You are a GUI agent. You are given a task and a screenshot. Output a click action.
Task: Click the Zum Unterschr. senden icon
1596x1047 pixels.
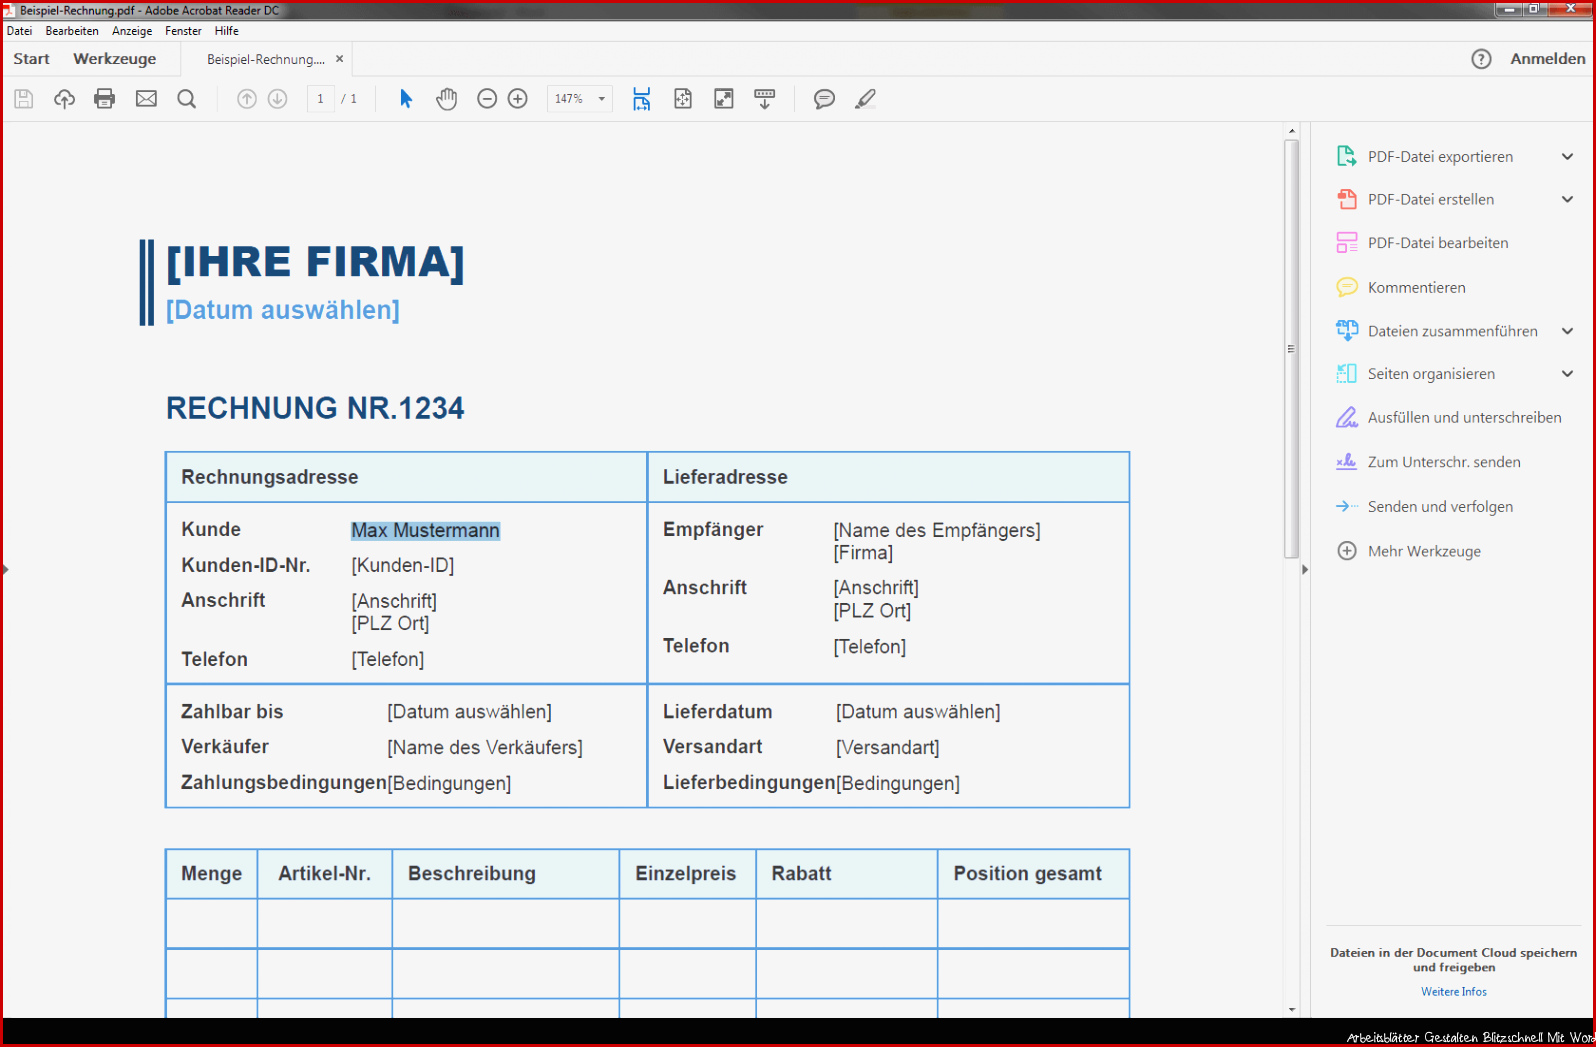(1347, 462)
